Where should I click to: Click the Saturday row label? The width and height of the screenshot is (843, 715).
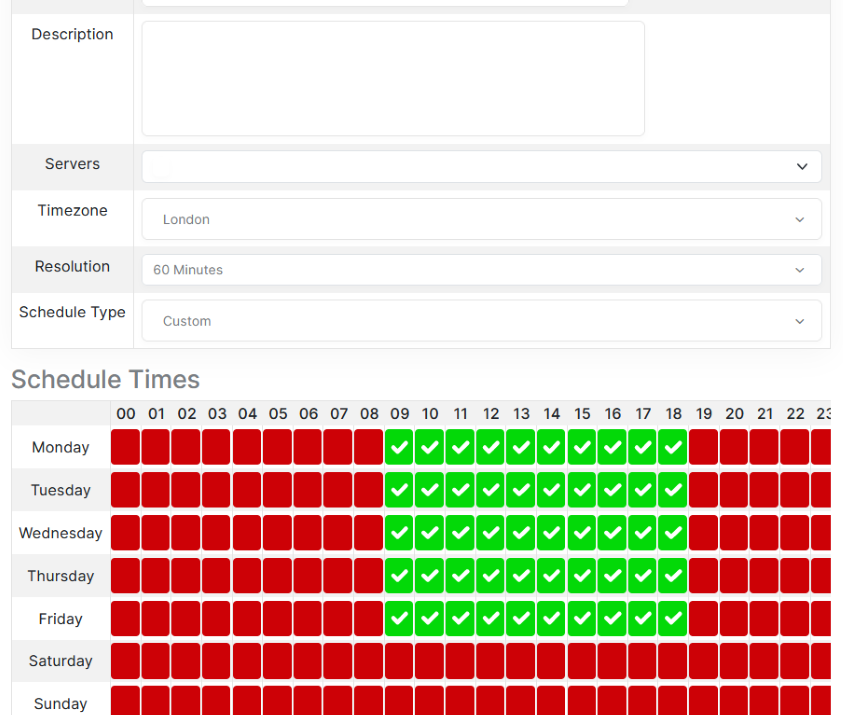click(x=61, y=661)
